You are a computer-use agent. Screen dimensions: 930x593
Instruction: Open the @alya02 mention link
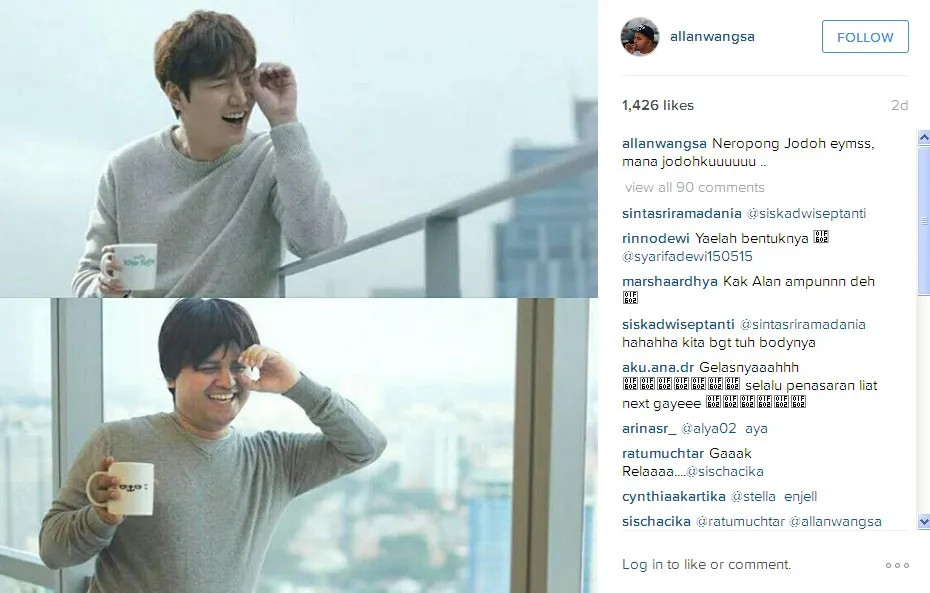tap(708, 429)
